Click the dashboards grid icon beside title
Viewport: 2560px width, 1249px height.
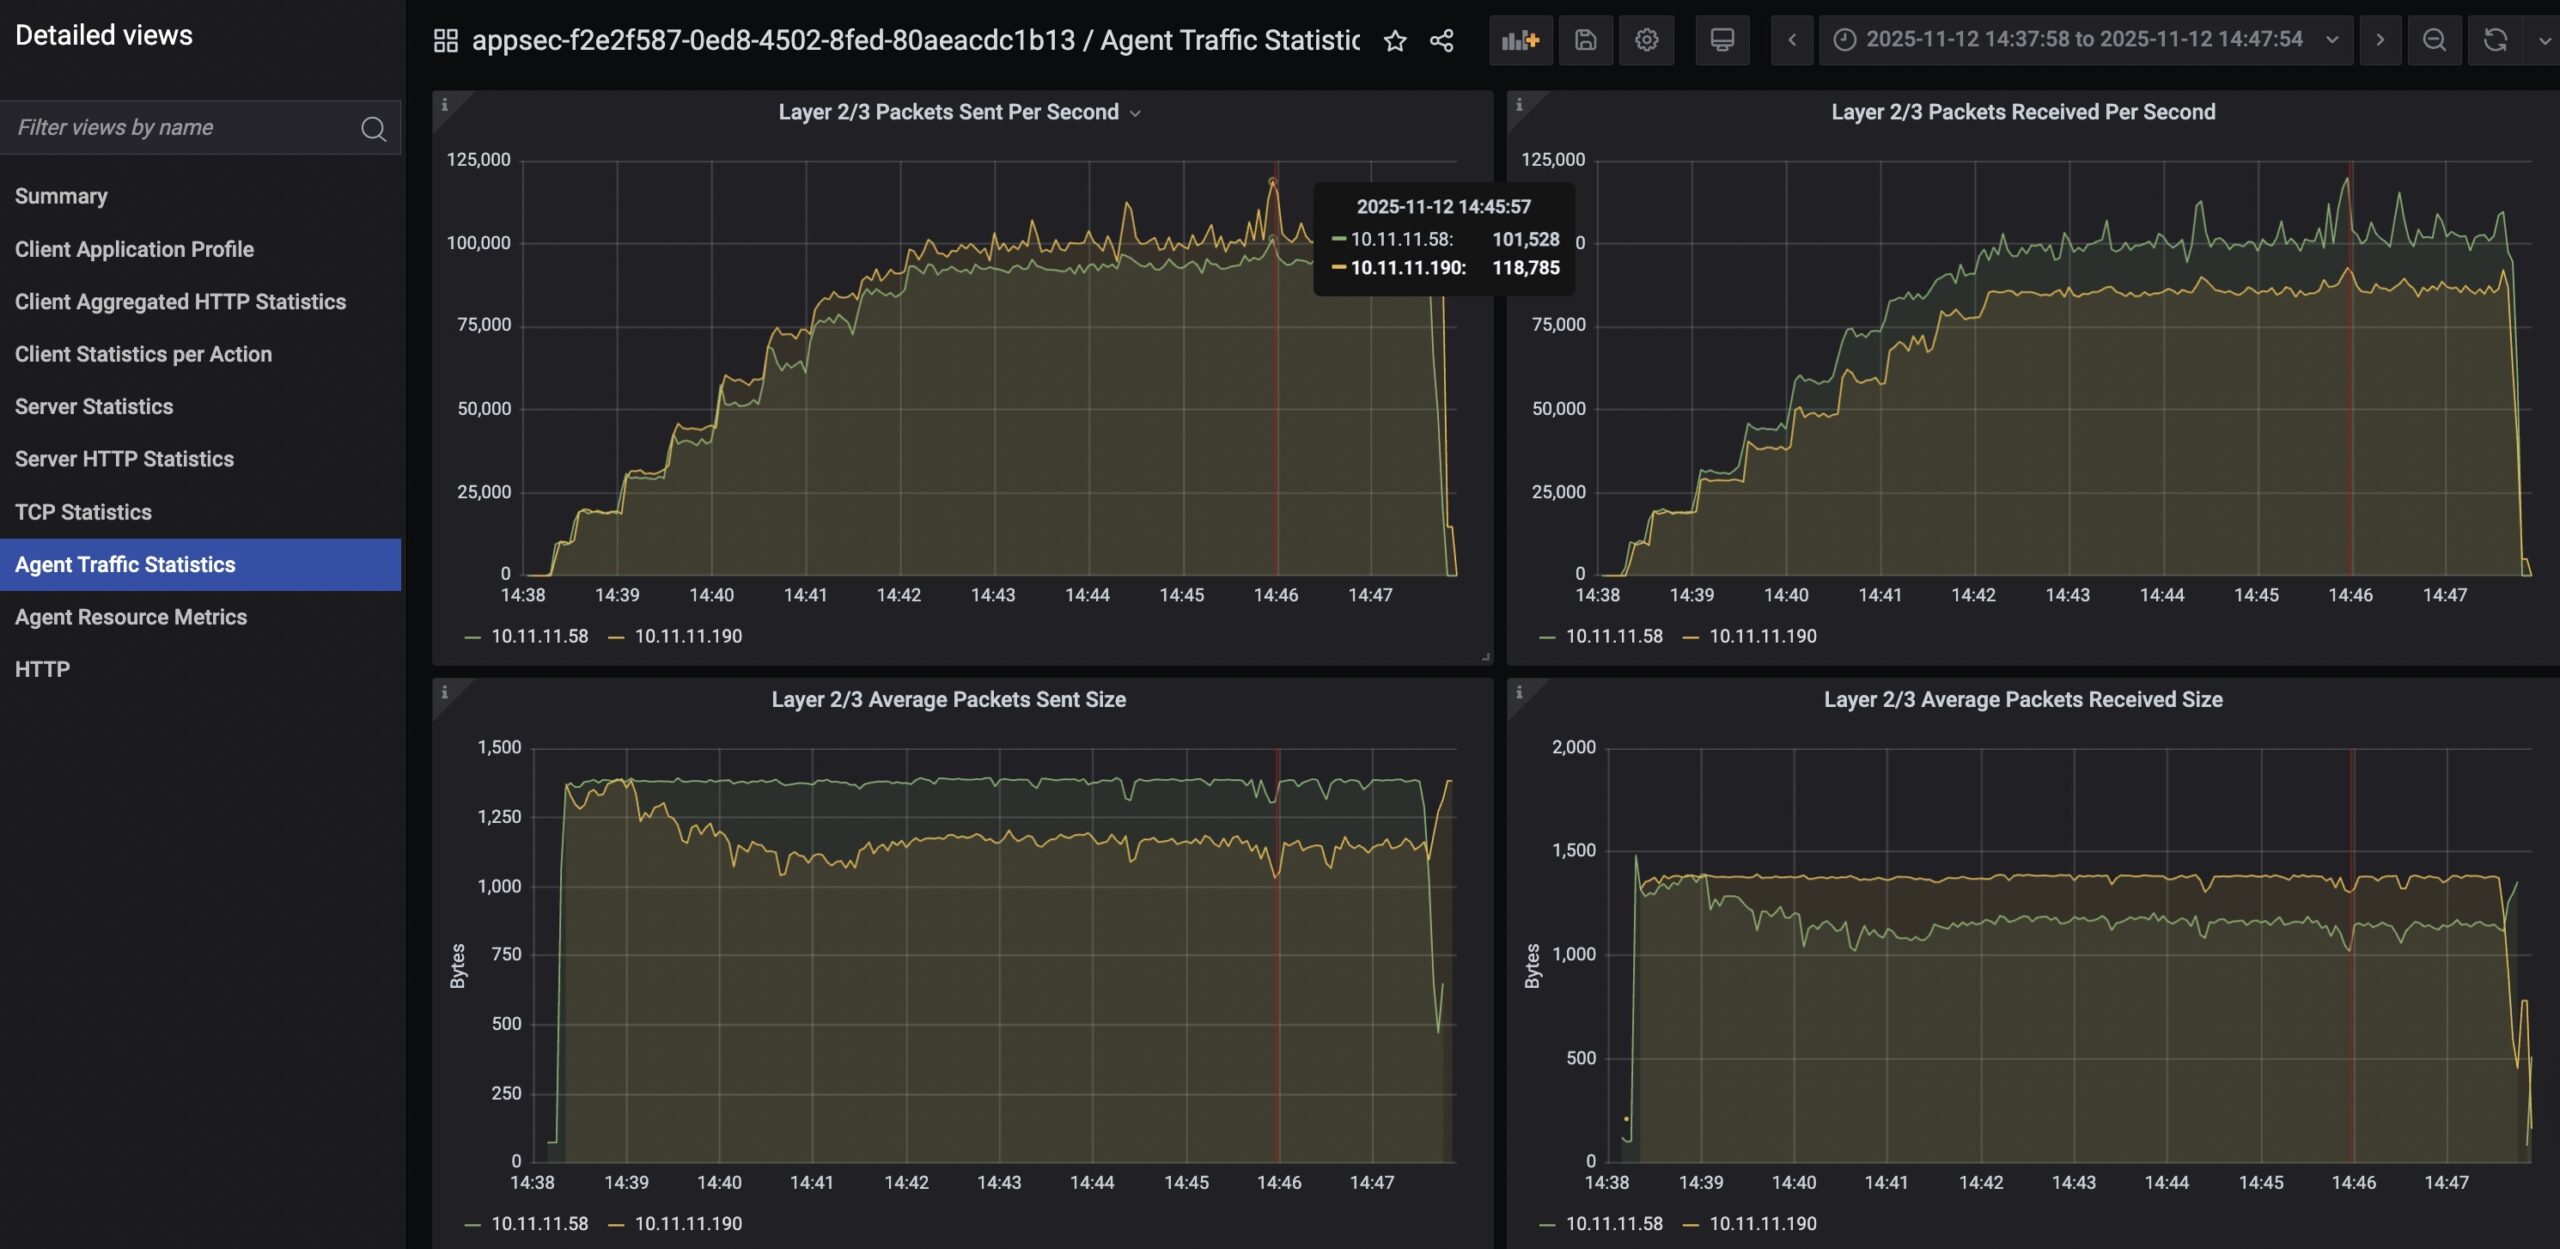[446, 41]
